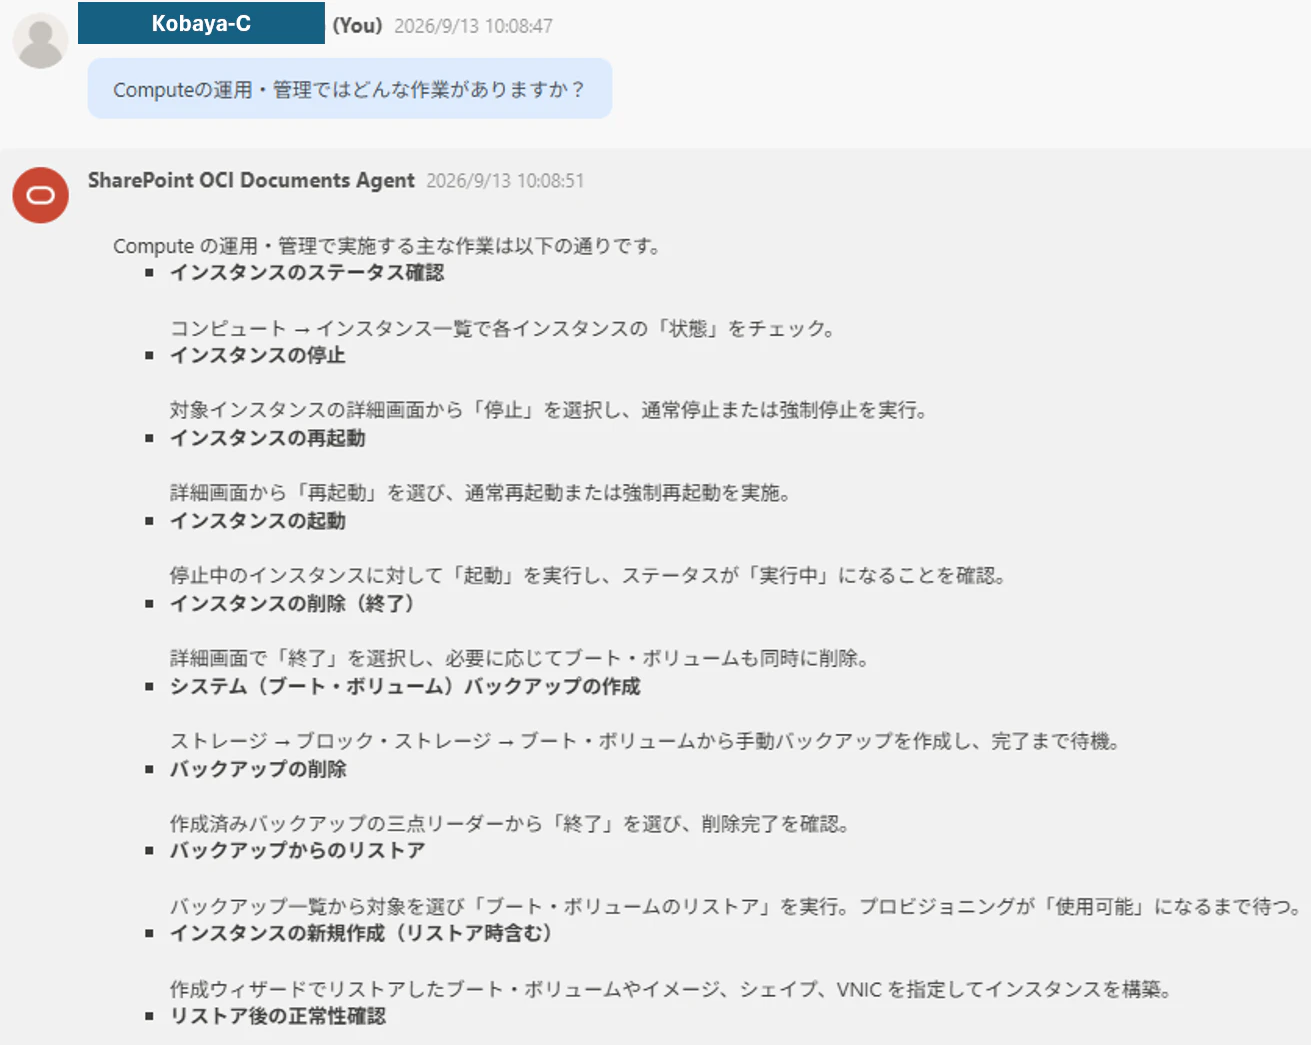Click the text '詳細画面で「終了」を選択し'
The width and height of the screenshot is (1311, 1045).
tap(297, 658)
